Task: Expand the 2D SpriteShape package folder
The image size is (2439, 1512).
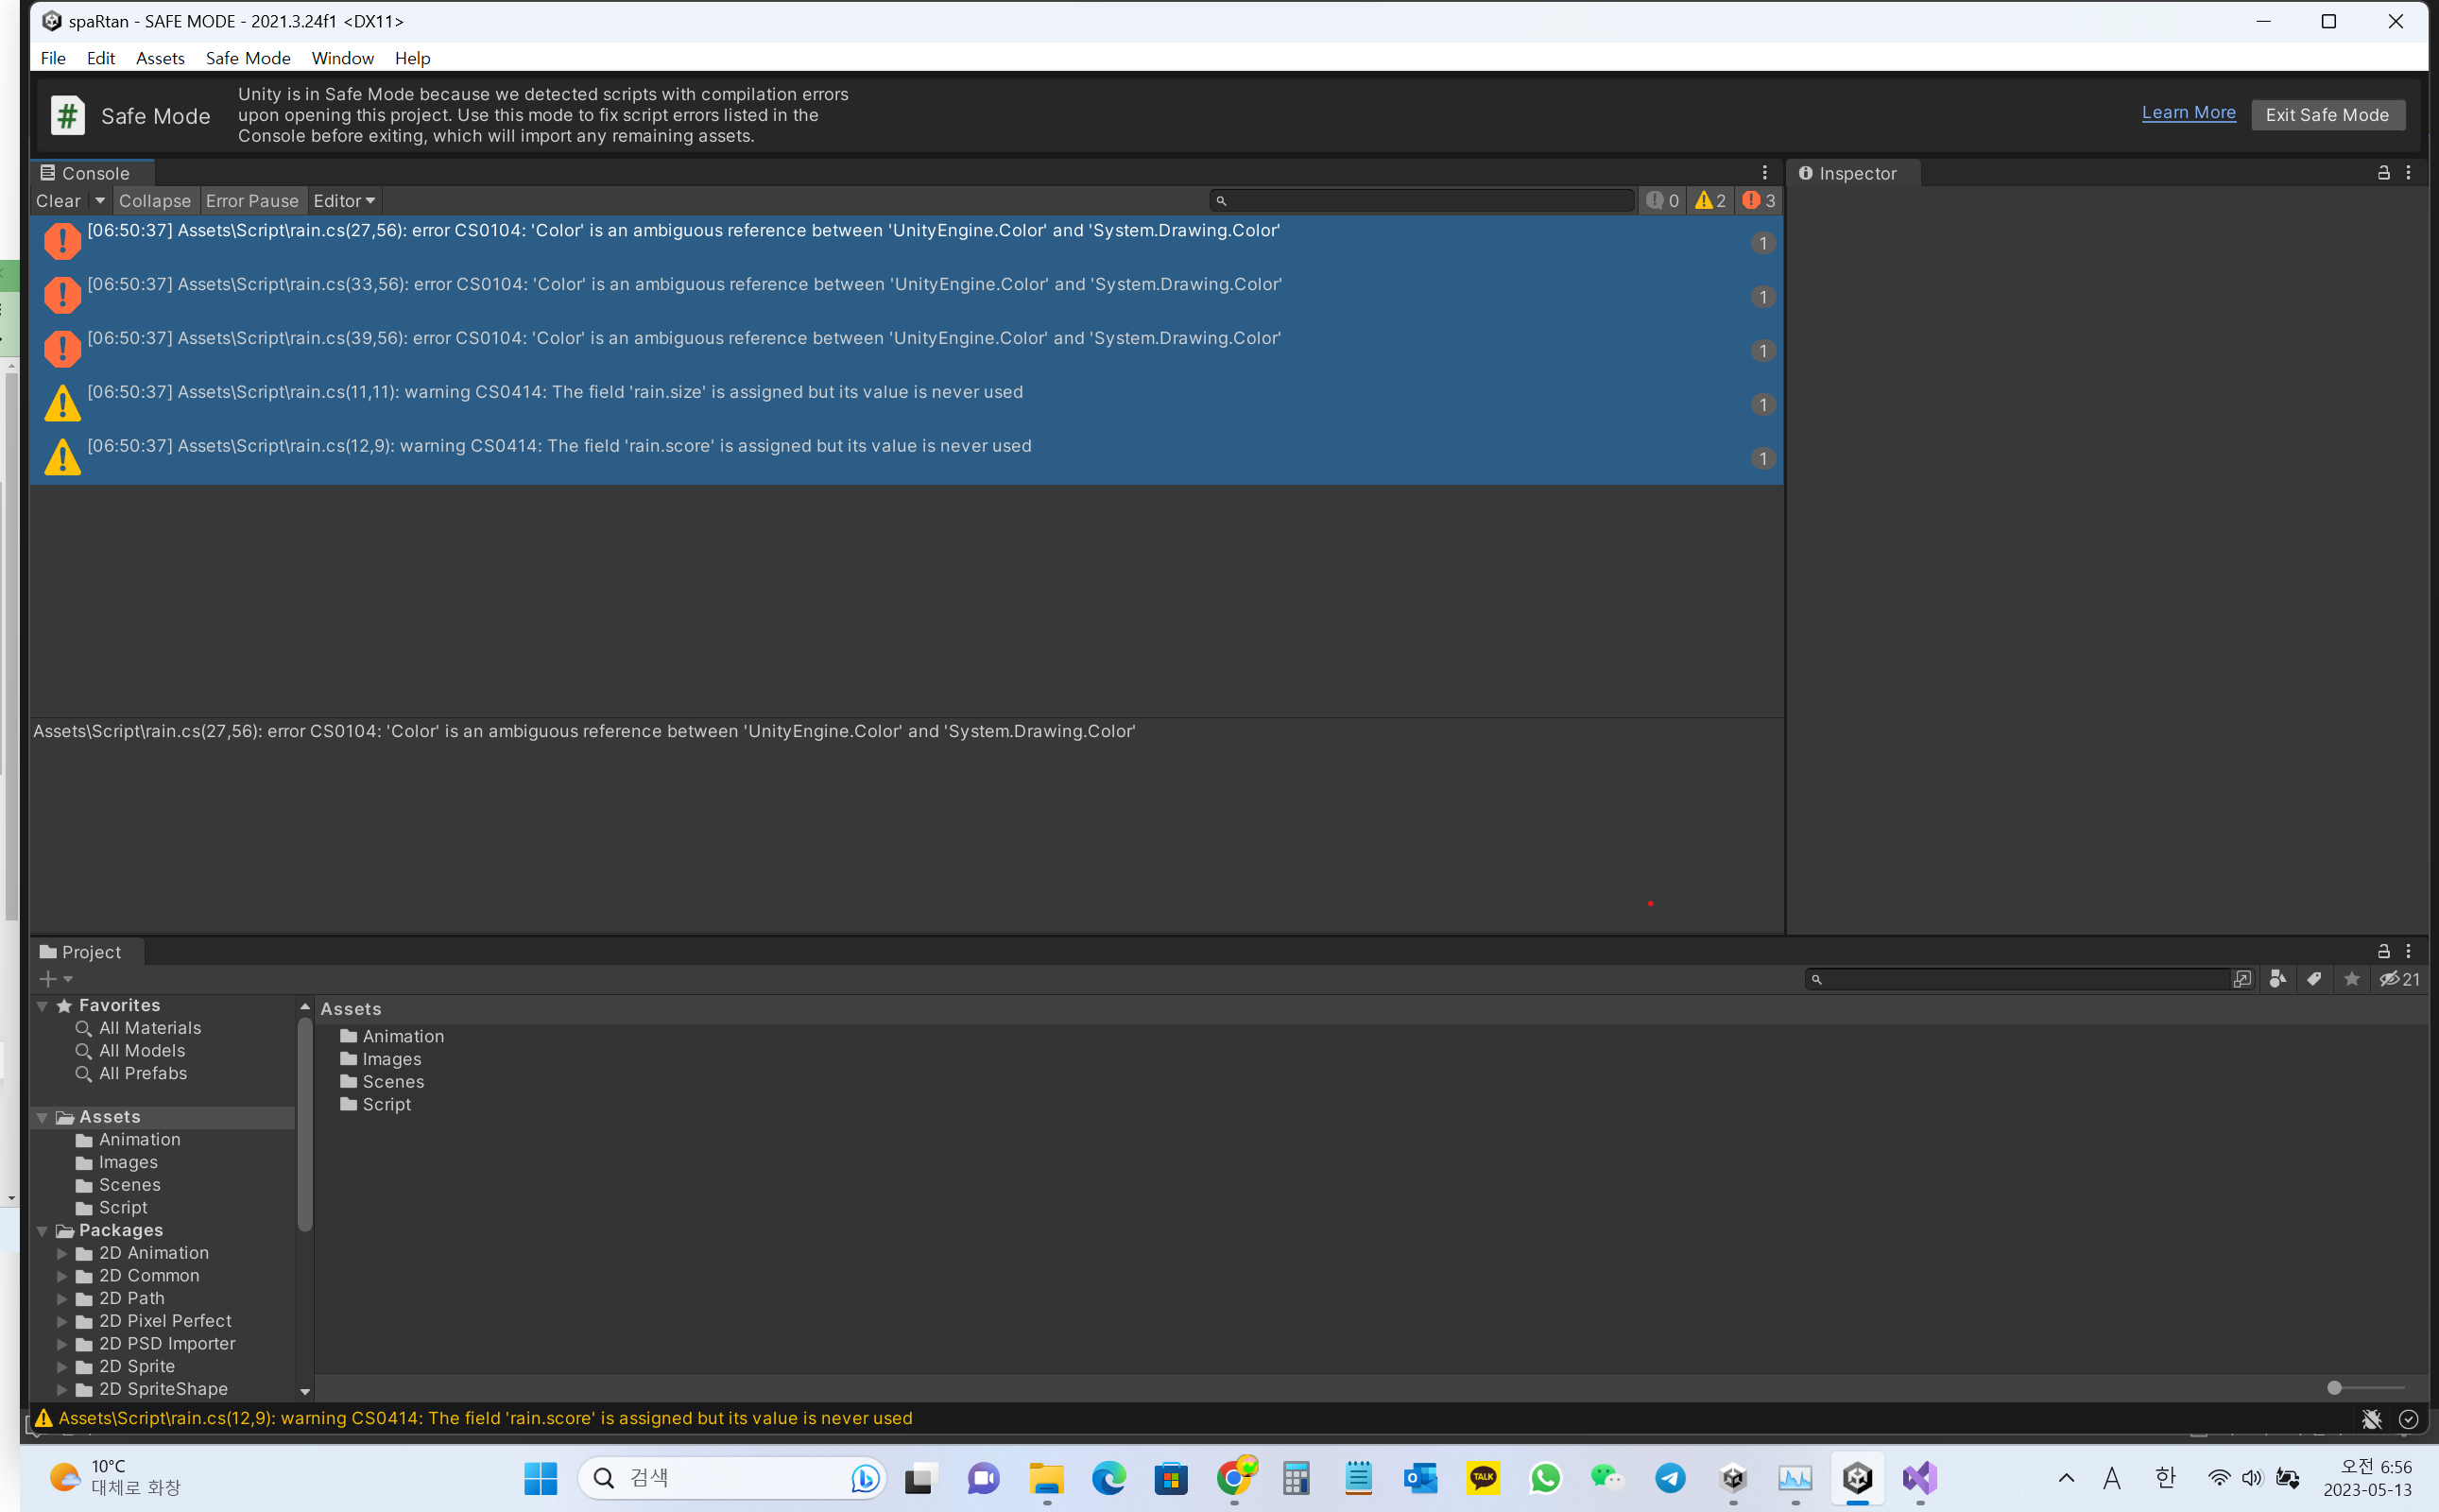Action: [x=62, y=1389]
